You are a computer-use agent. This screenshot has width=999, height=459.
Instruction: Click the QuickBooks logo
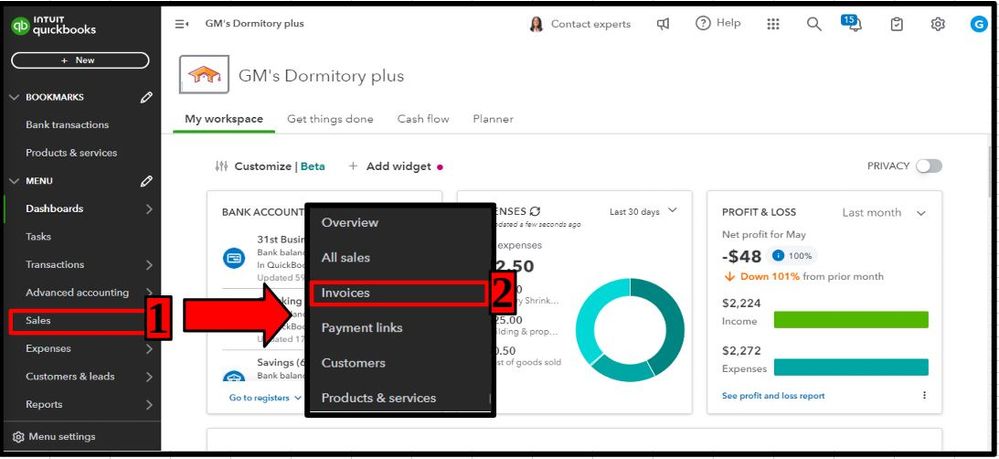(54, 26)
